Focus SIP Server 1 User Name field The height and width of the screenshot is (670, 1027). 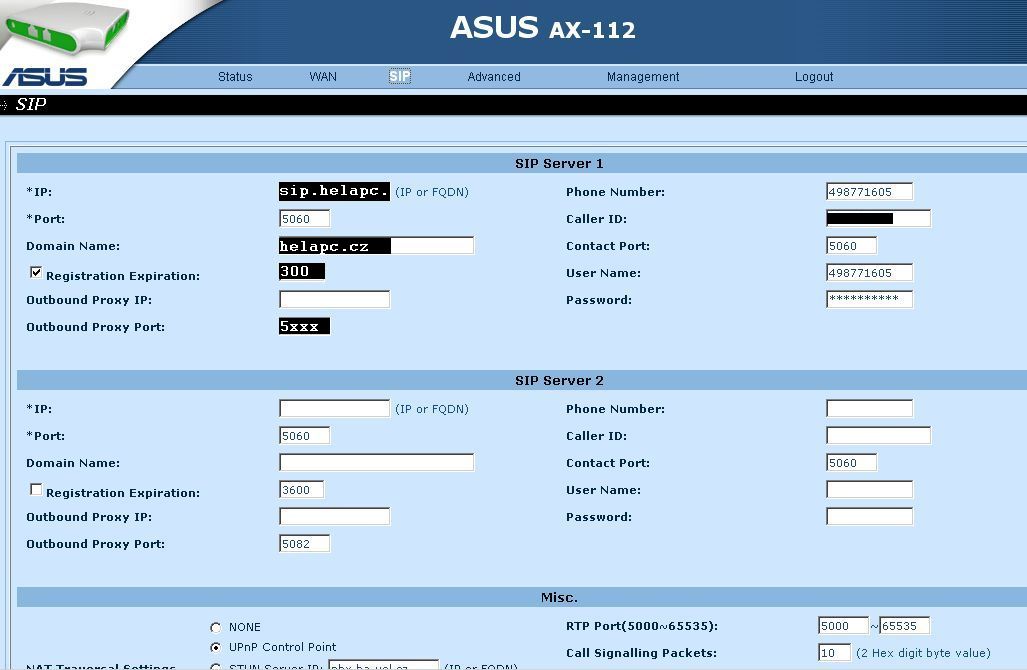pyautogui.click(x=869, y=272)
